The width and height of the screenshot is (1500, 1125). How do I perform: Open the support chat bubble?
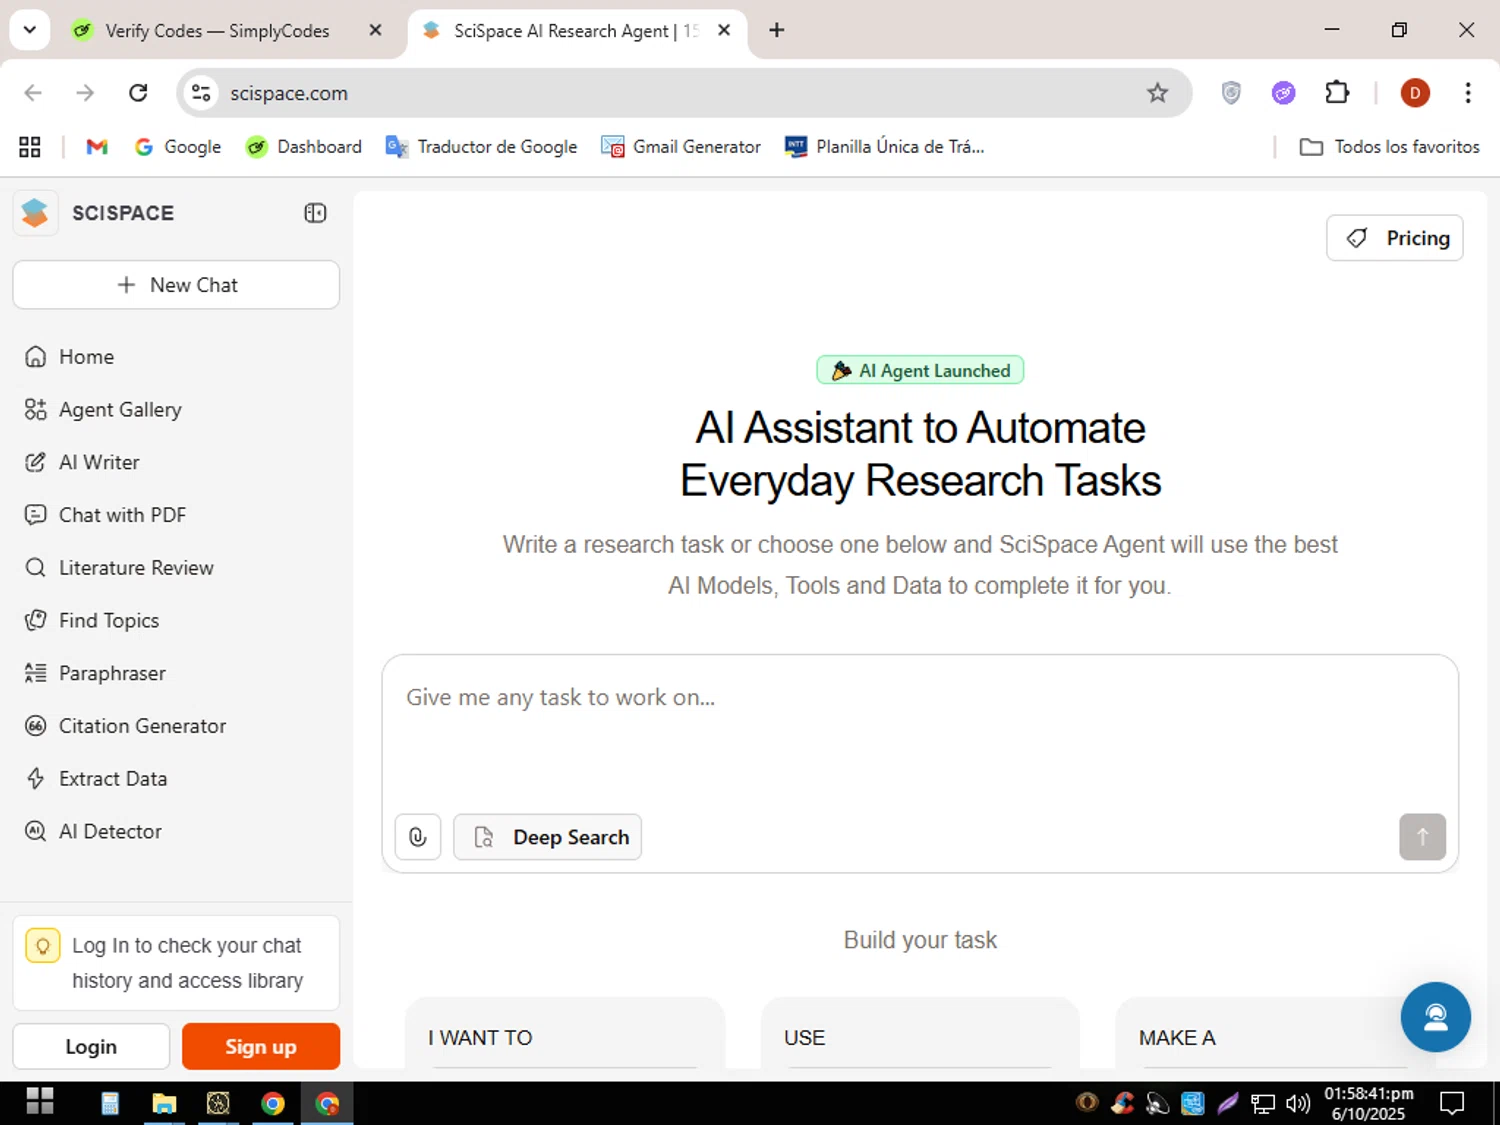(x=1435, y=1017)
